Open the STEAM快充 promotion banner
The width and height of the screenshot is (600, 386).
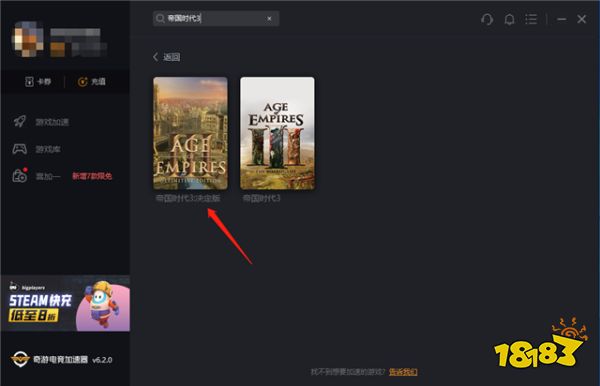pos(65,304)
